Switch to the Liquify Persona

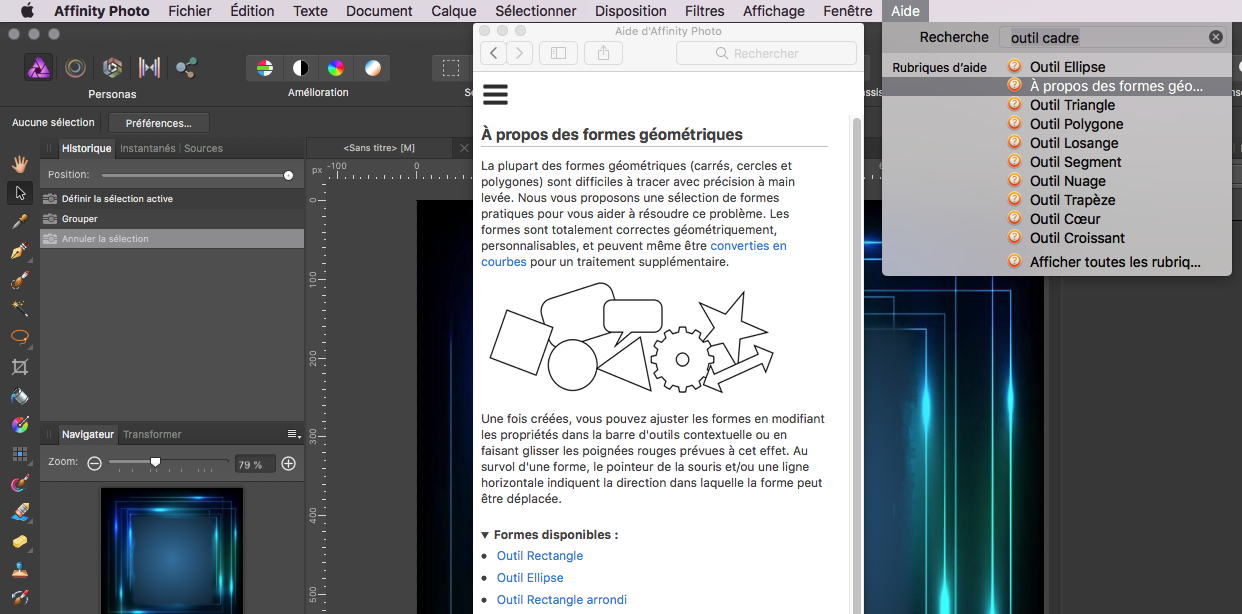click(x=75, y=68)
